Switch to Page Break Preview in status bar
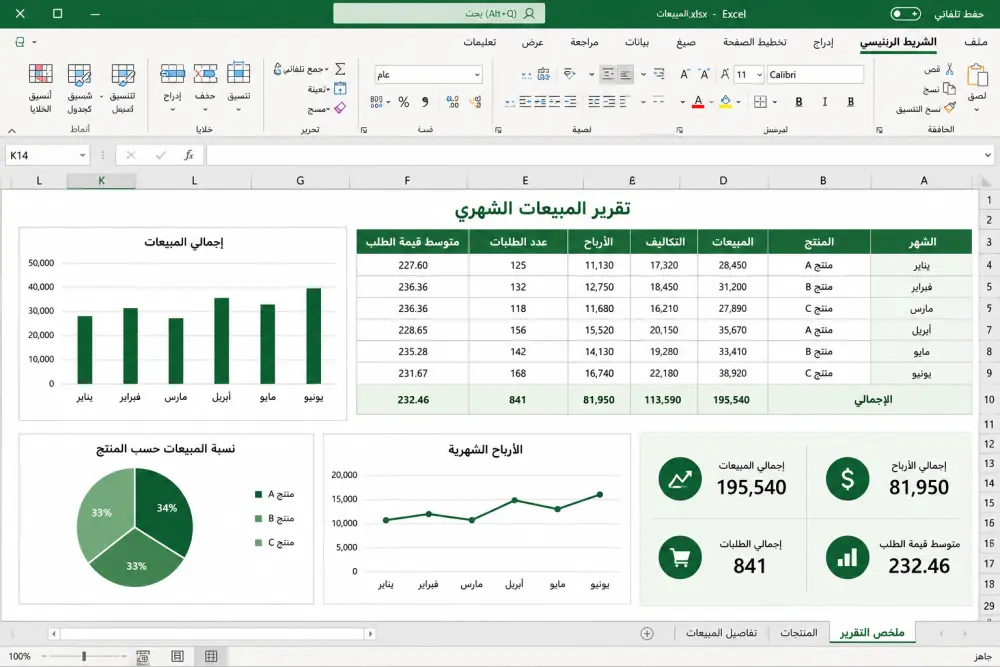This screenshot has height=667, width=1000. point(143,656)
